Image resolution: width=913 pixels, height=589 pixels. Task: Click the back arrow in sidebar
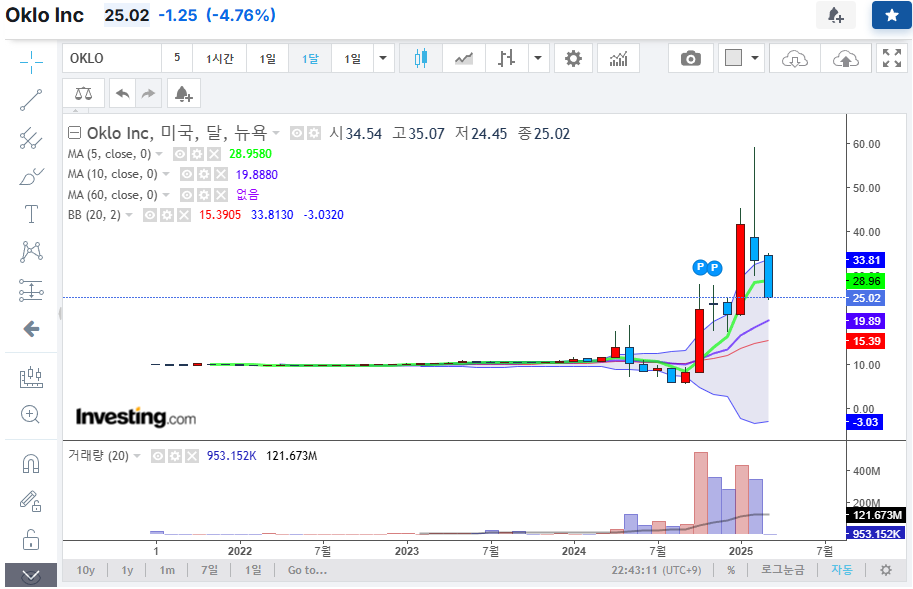tap(31, 329)
